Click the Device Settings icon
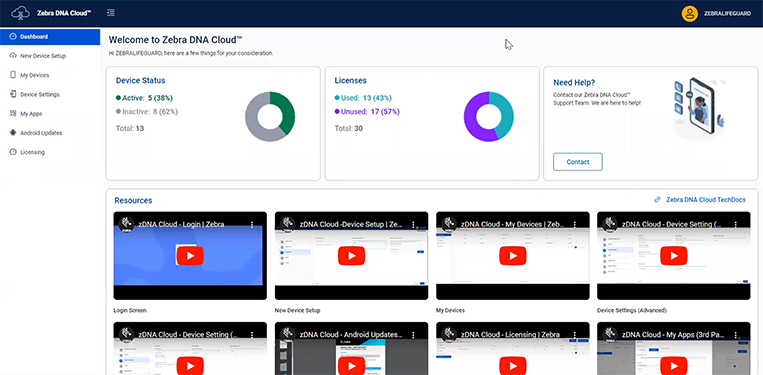The height and width of the screenshot is (375, 763). (x=13, y=94)
